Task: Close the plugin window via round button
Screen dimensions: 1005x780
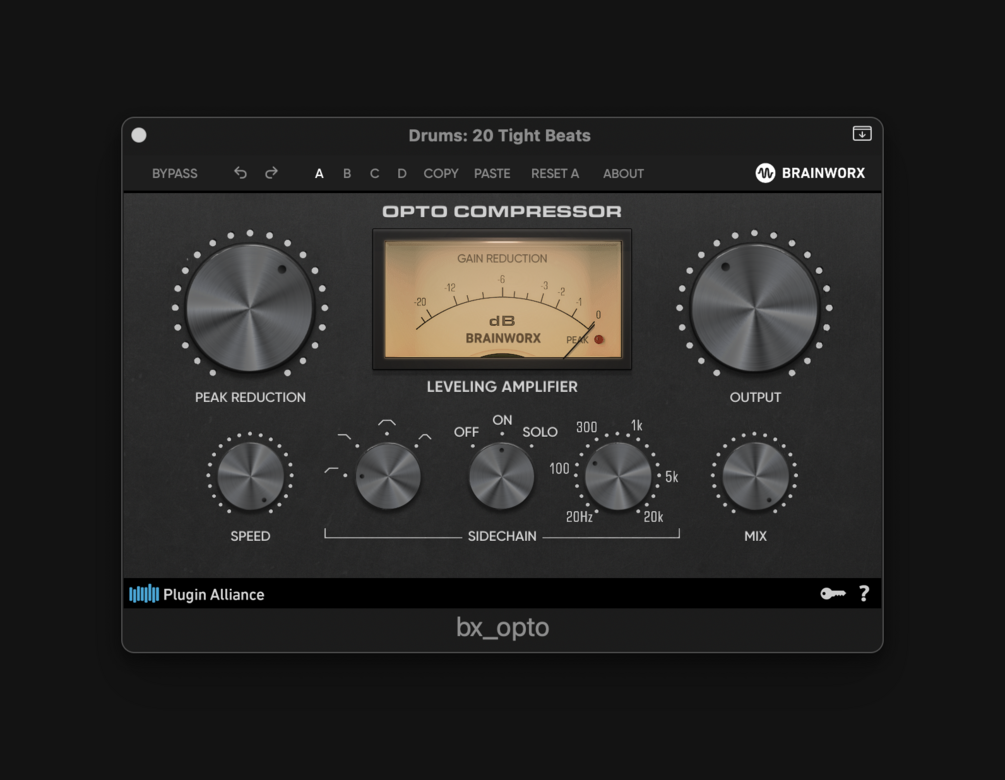Action: 139,135
